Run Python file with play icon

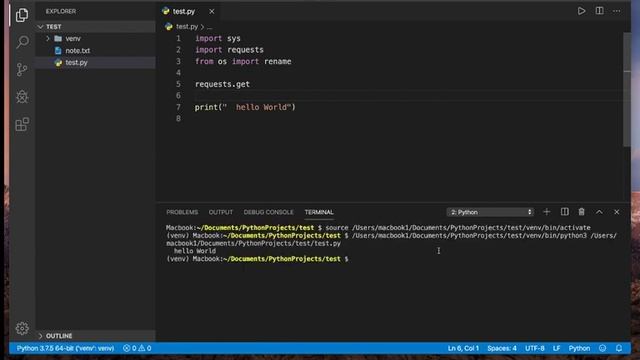pyautogui.click(x=581, y=11)
